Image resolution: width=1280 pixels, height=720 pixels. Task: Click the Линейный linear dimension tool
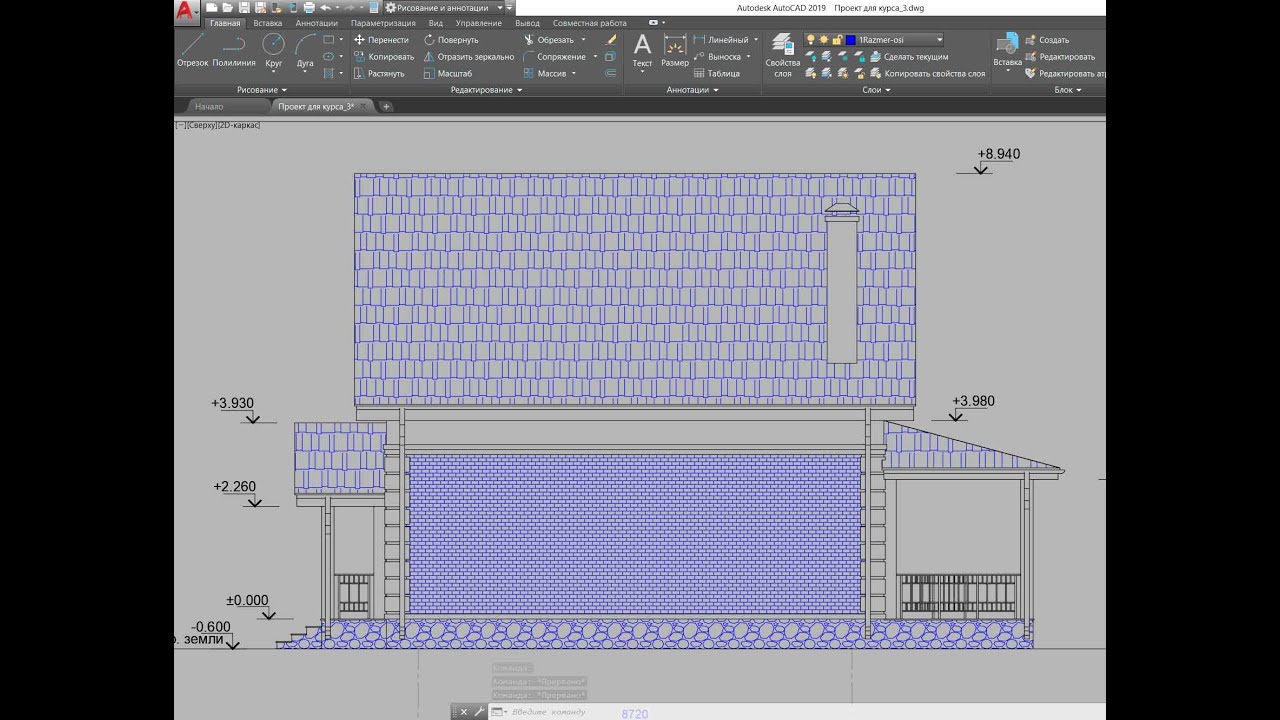(x=720, y=40)
